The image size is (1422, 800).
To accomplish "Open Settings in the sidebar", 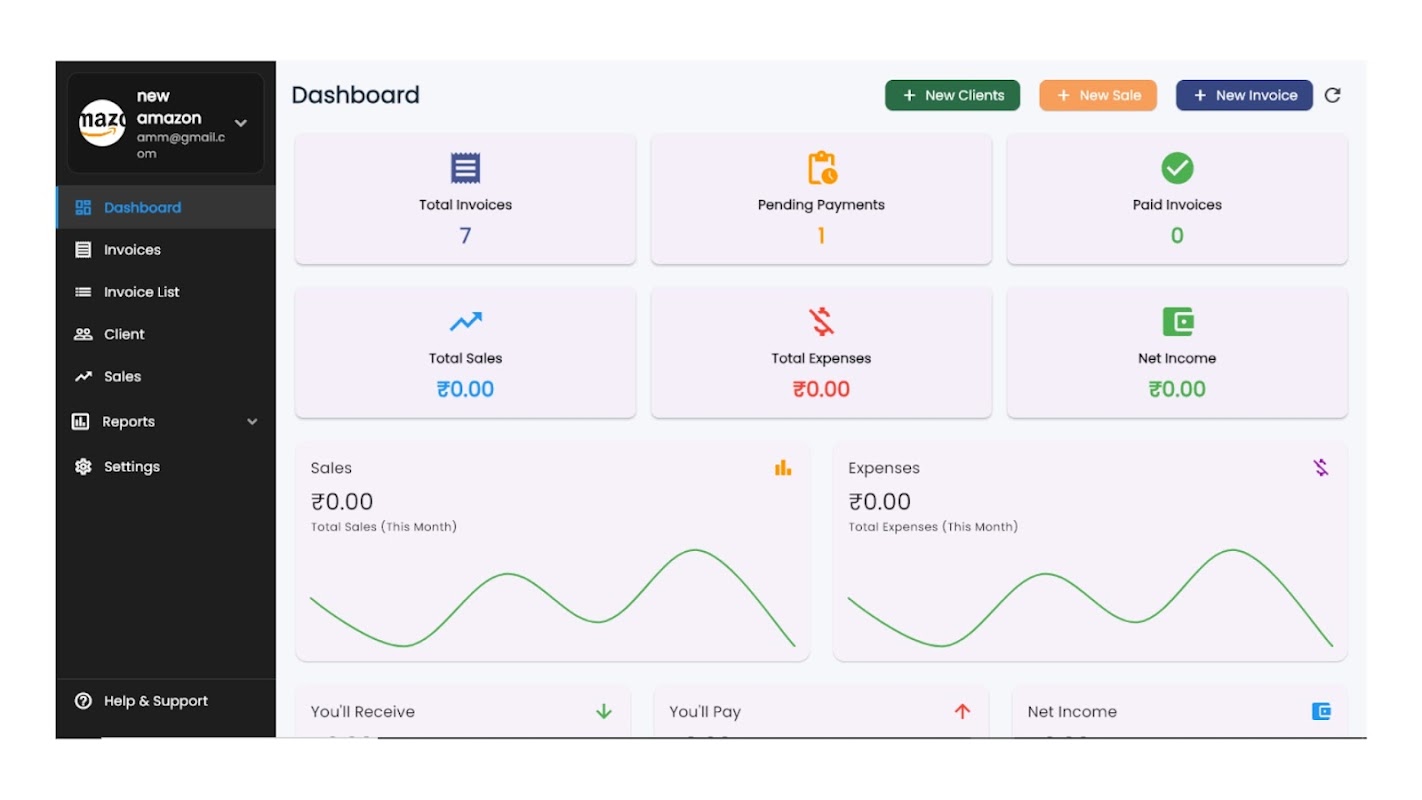I will pos(131,467).
